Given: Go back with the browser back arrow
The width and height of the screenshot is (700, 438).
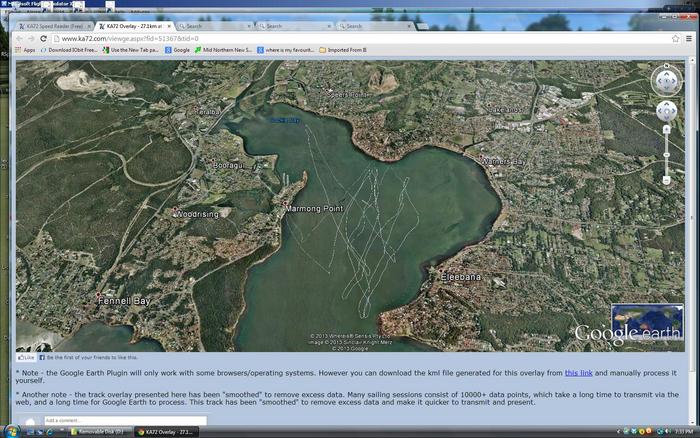Looking at the screenshot, I should click(x=18, y=38).
